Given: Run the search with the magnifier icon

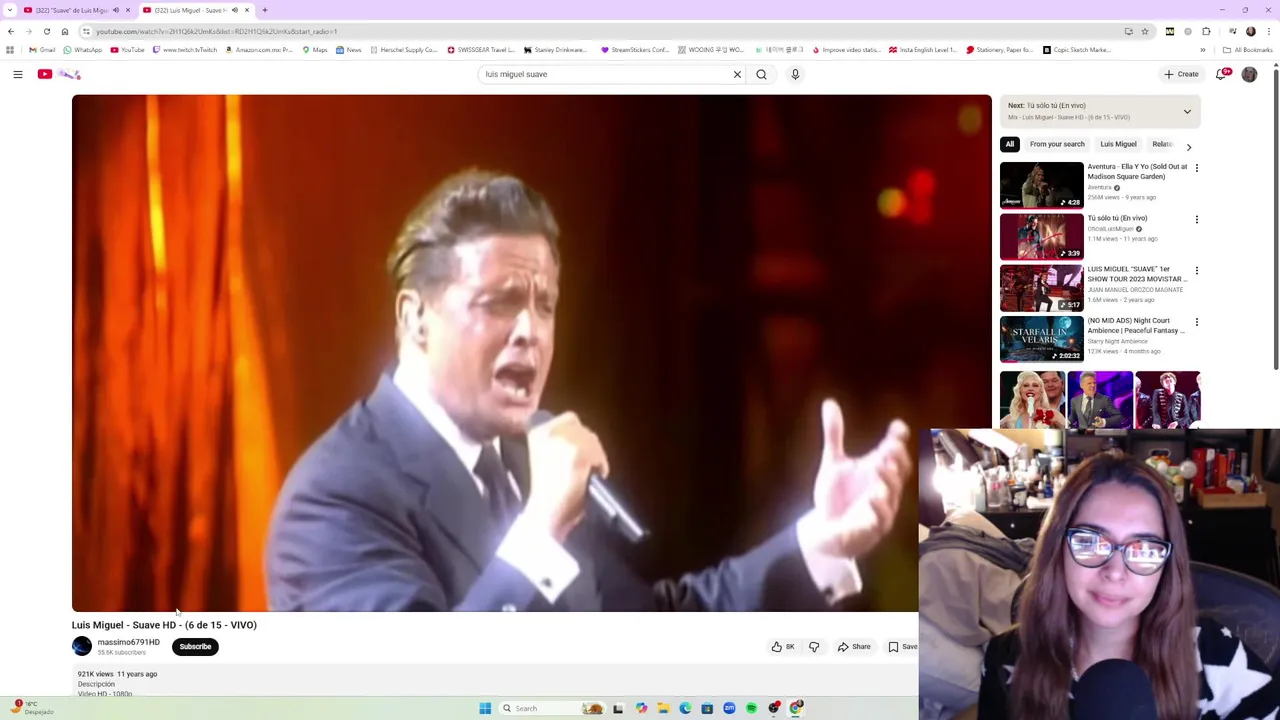Looking at the screenshot, I should (x=761, y=74).
